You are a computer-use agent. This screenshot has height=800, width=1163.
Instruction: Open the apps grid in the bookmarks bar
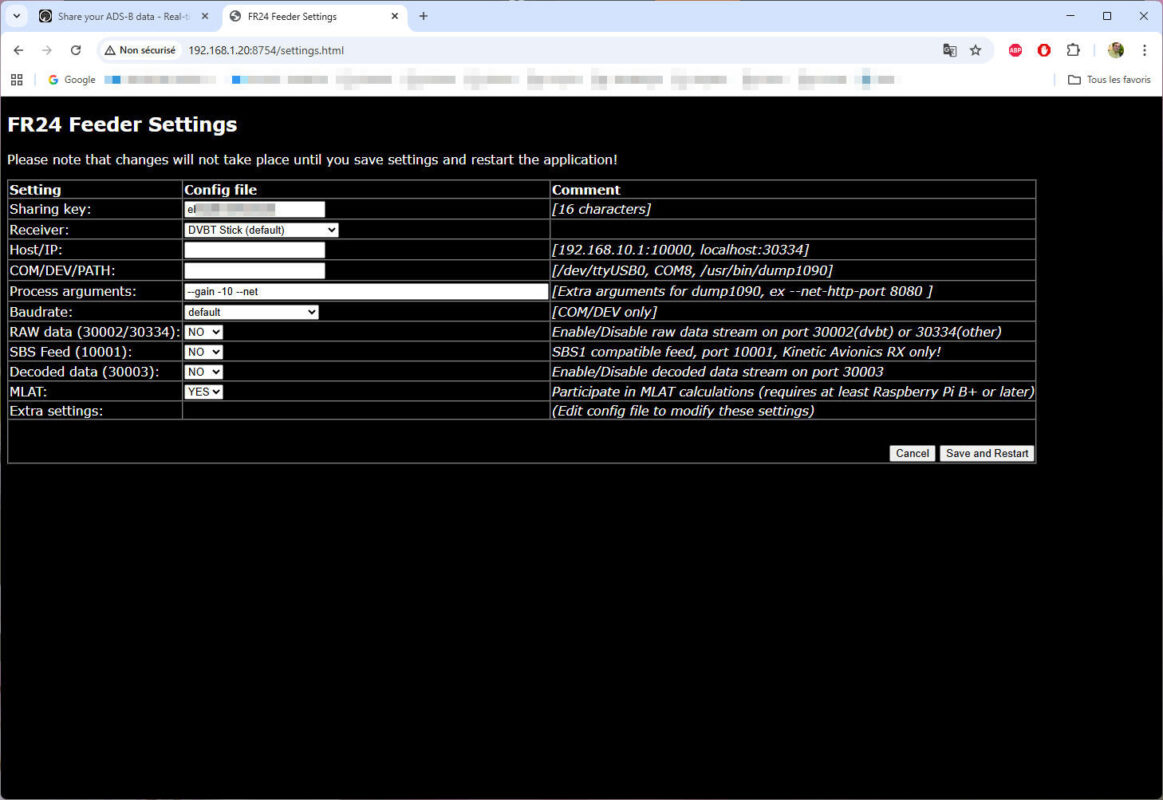[x=16, y=79]
